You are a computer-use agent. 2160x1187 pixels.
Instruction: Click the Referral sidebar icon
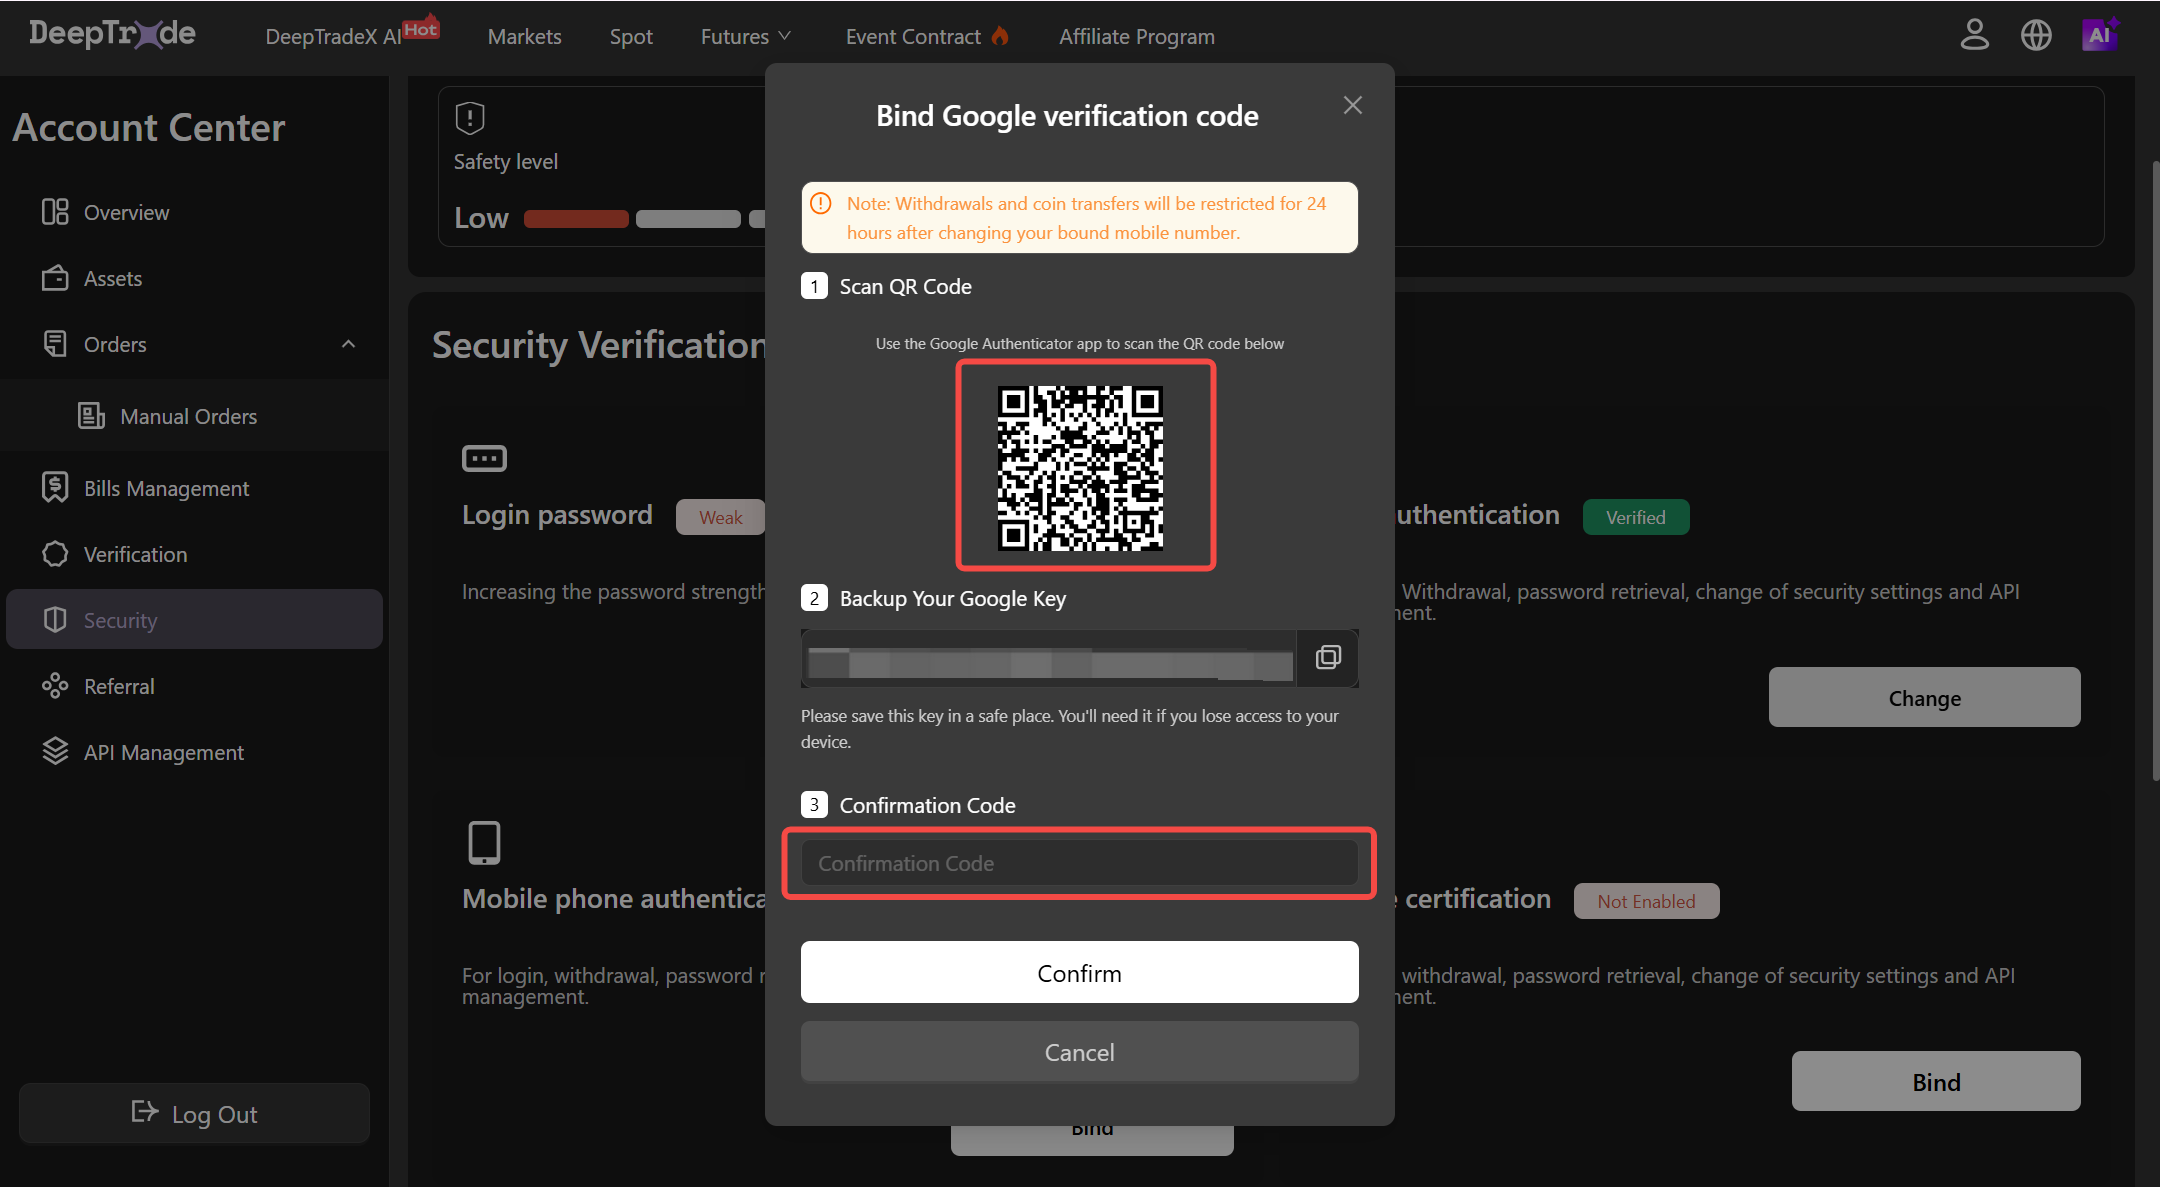click(55, 686)
